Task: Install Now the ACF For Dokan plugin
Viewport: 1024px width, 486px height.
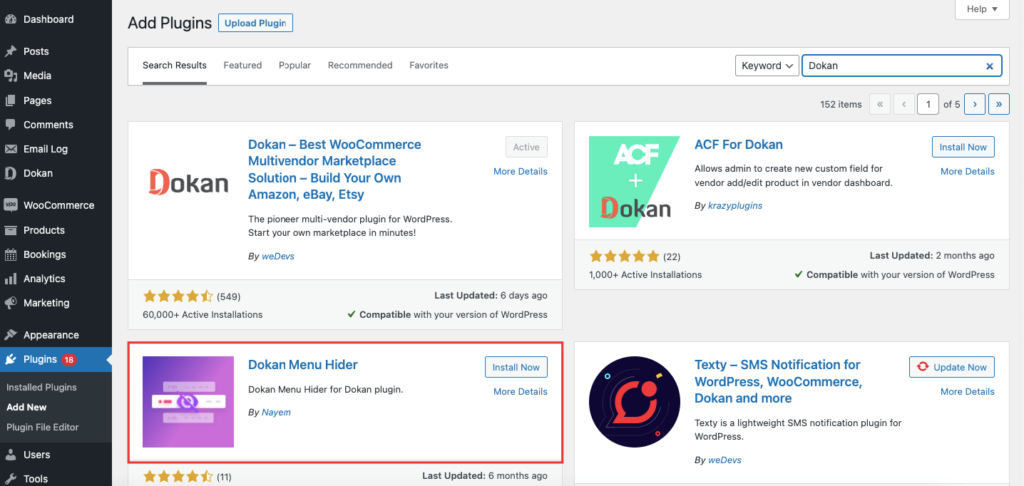Action: point(963,147)
